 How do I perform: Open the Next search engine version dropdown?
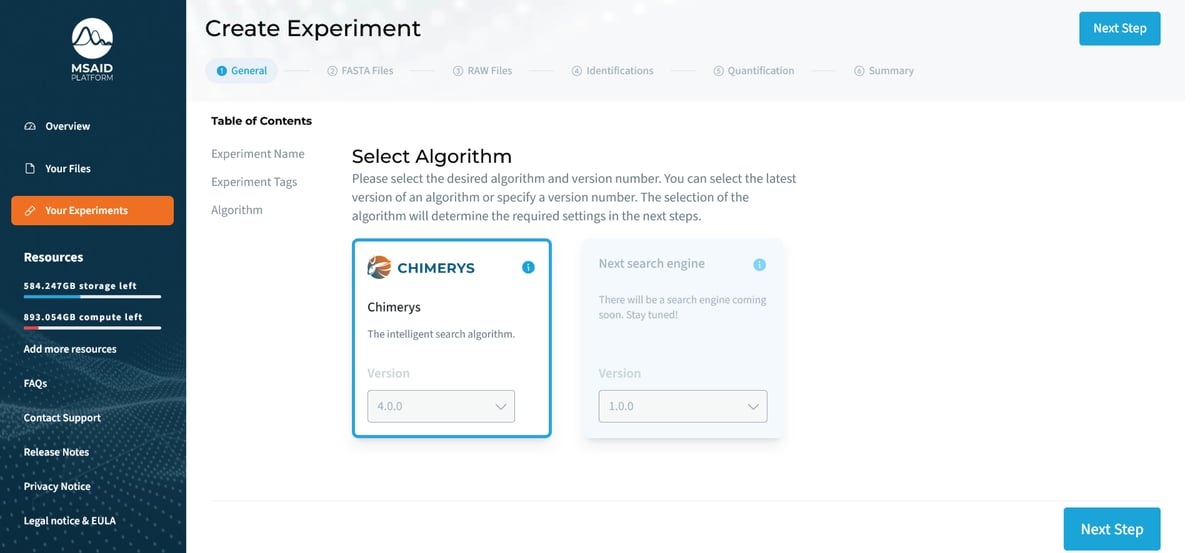[682, 406]
